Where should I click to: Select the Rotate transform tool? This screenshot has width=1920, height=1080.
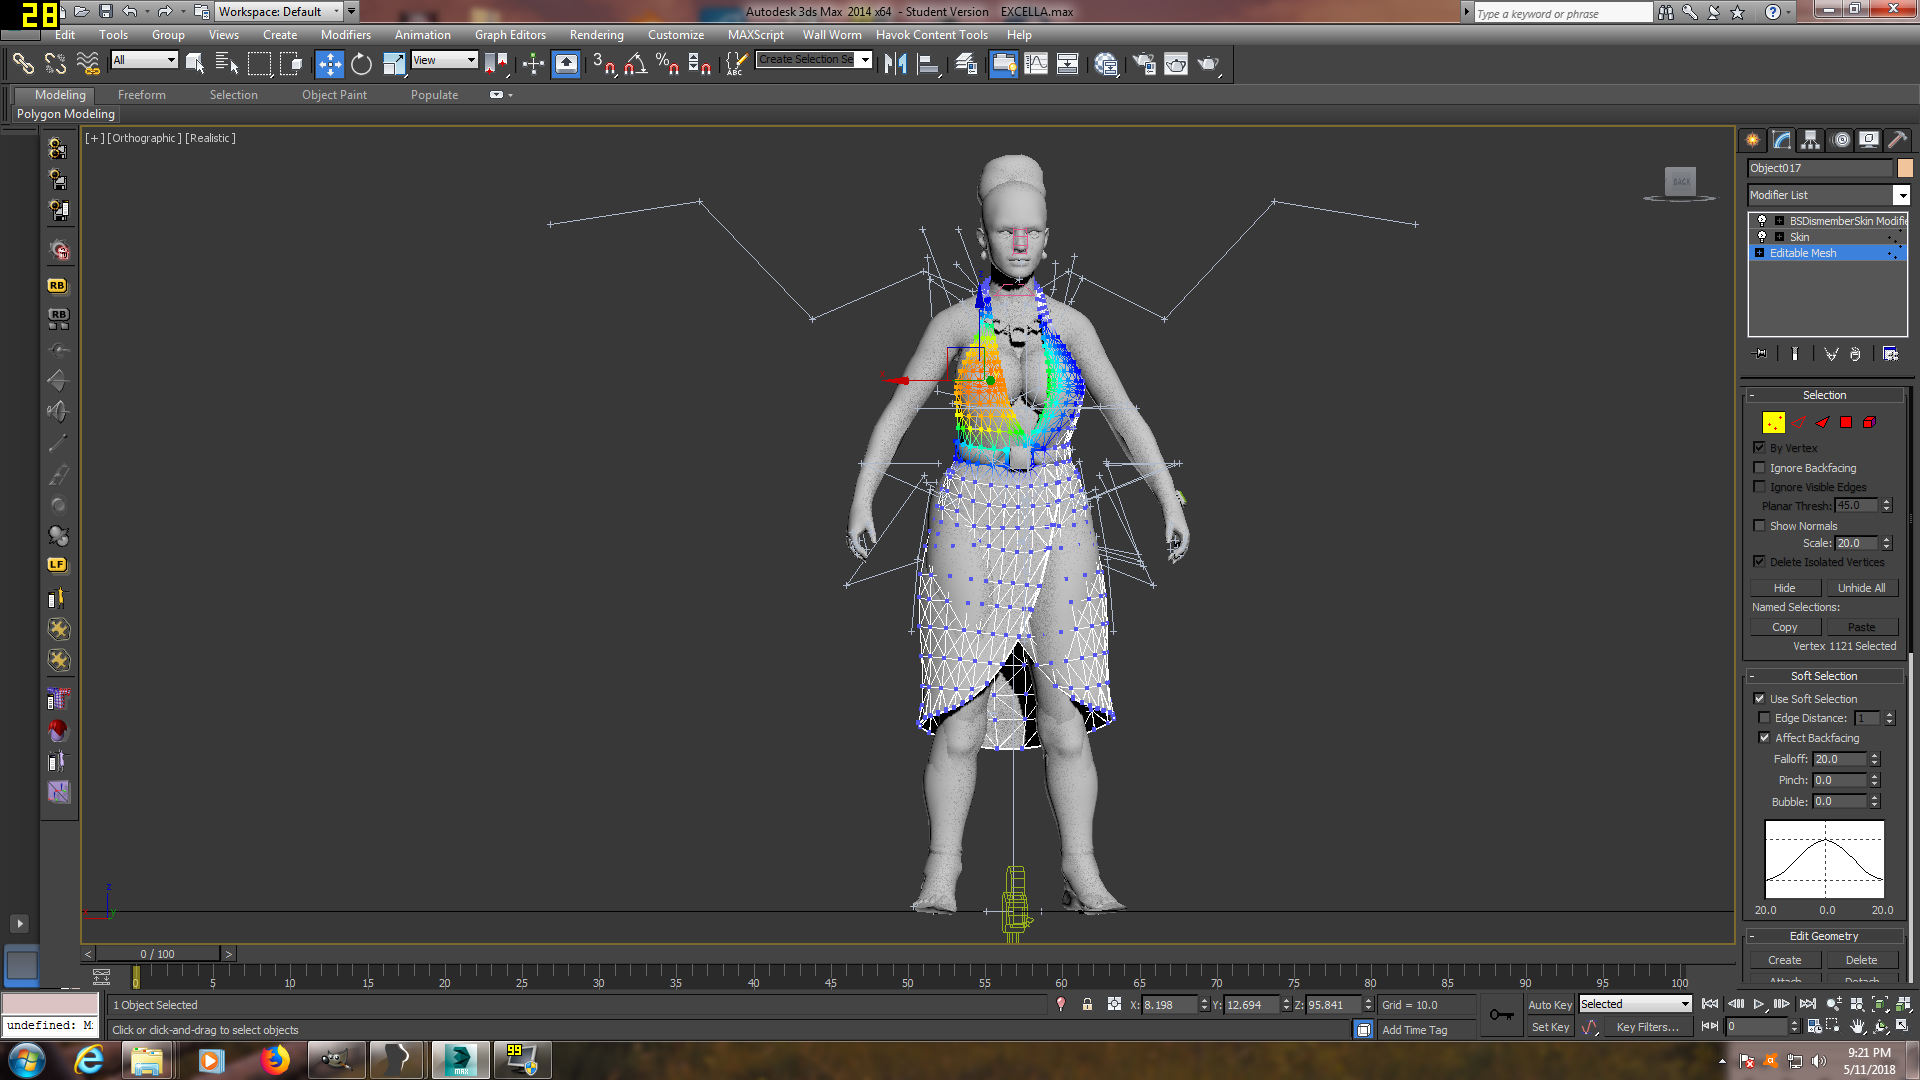click(x=361, y=64)
